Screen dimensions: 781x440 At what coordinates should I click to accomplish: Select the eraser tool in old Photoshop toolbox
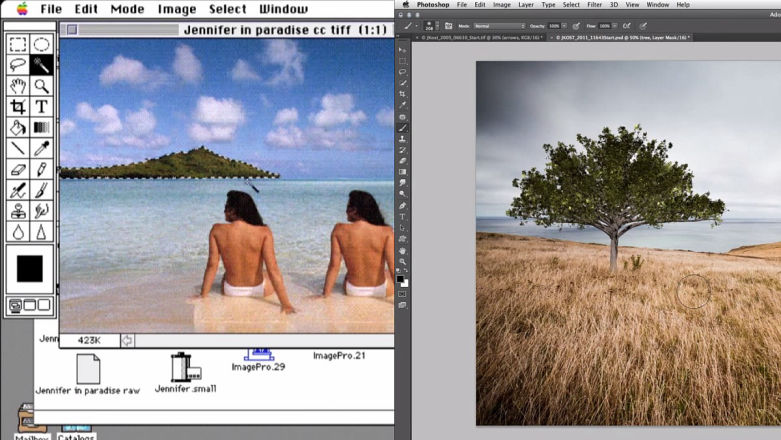18,169
